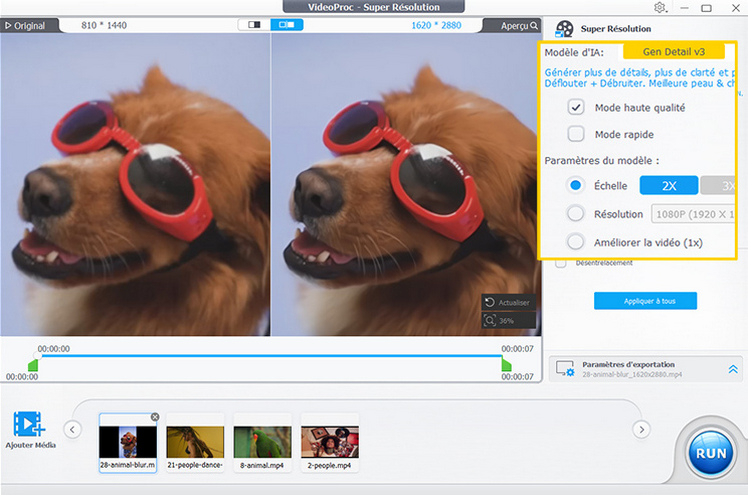Toggle the Désentrelacement checkbox
The width and height of the screenshot is (748, 495).
[x=561, y=263]
